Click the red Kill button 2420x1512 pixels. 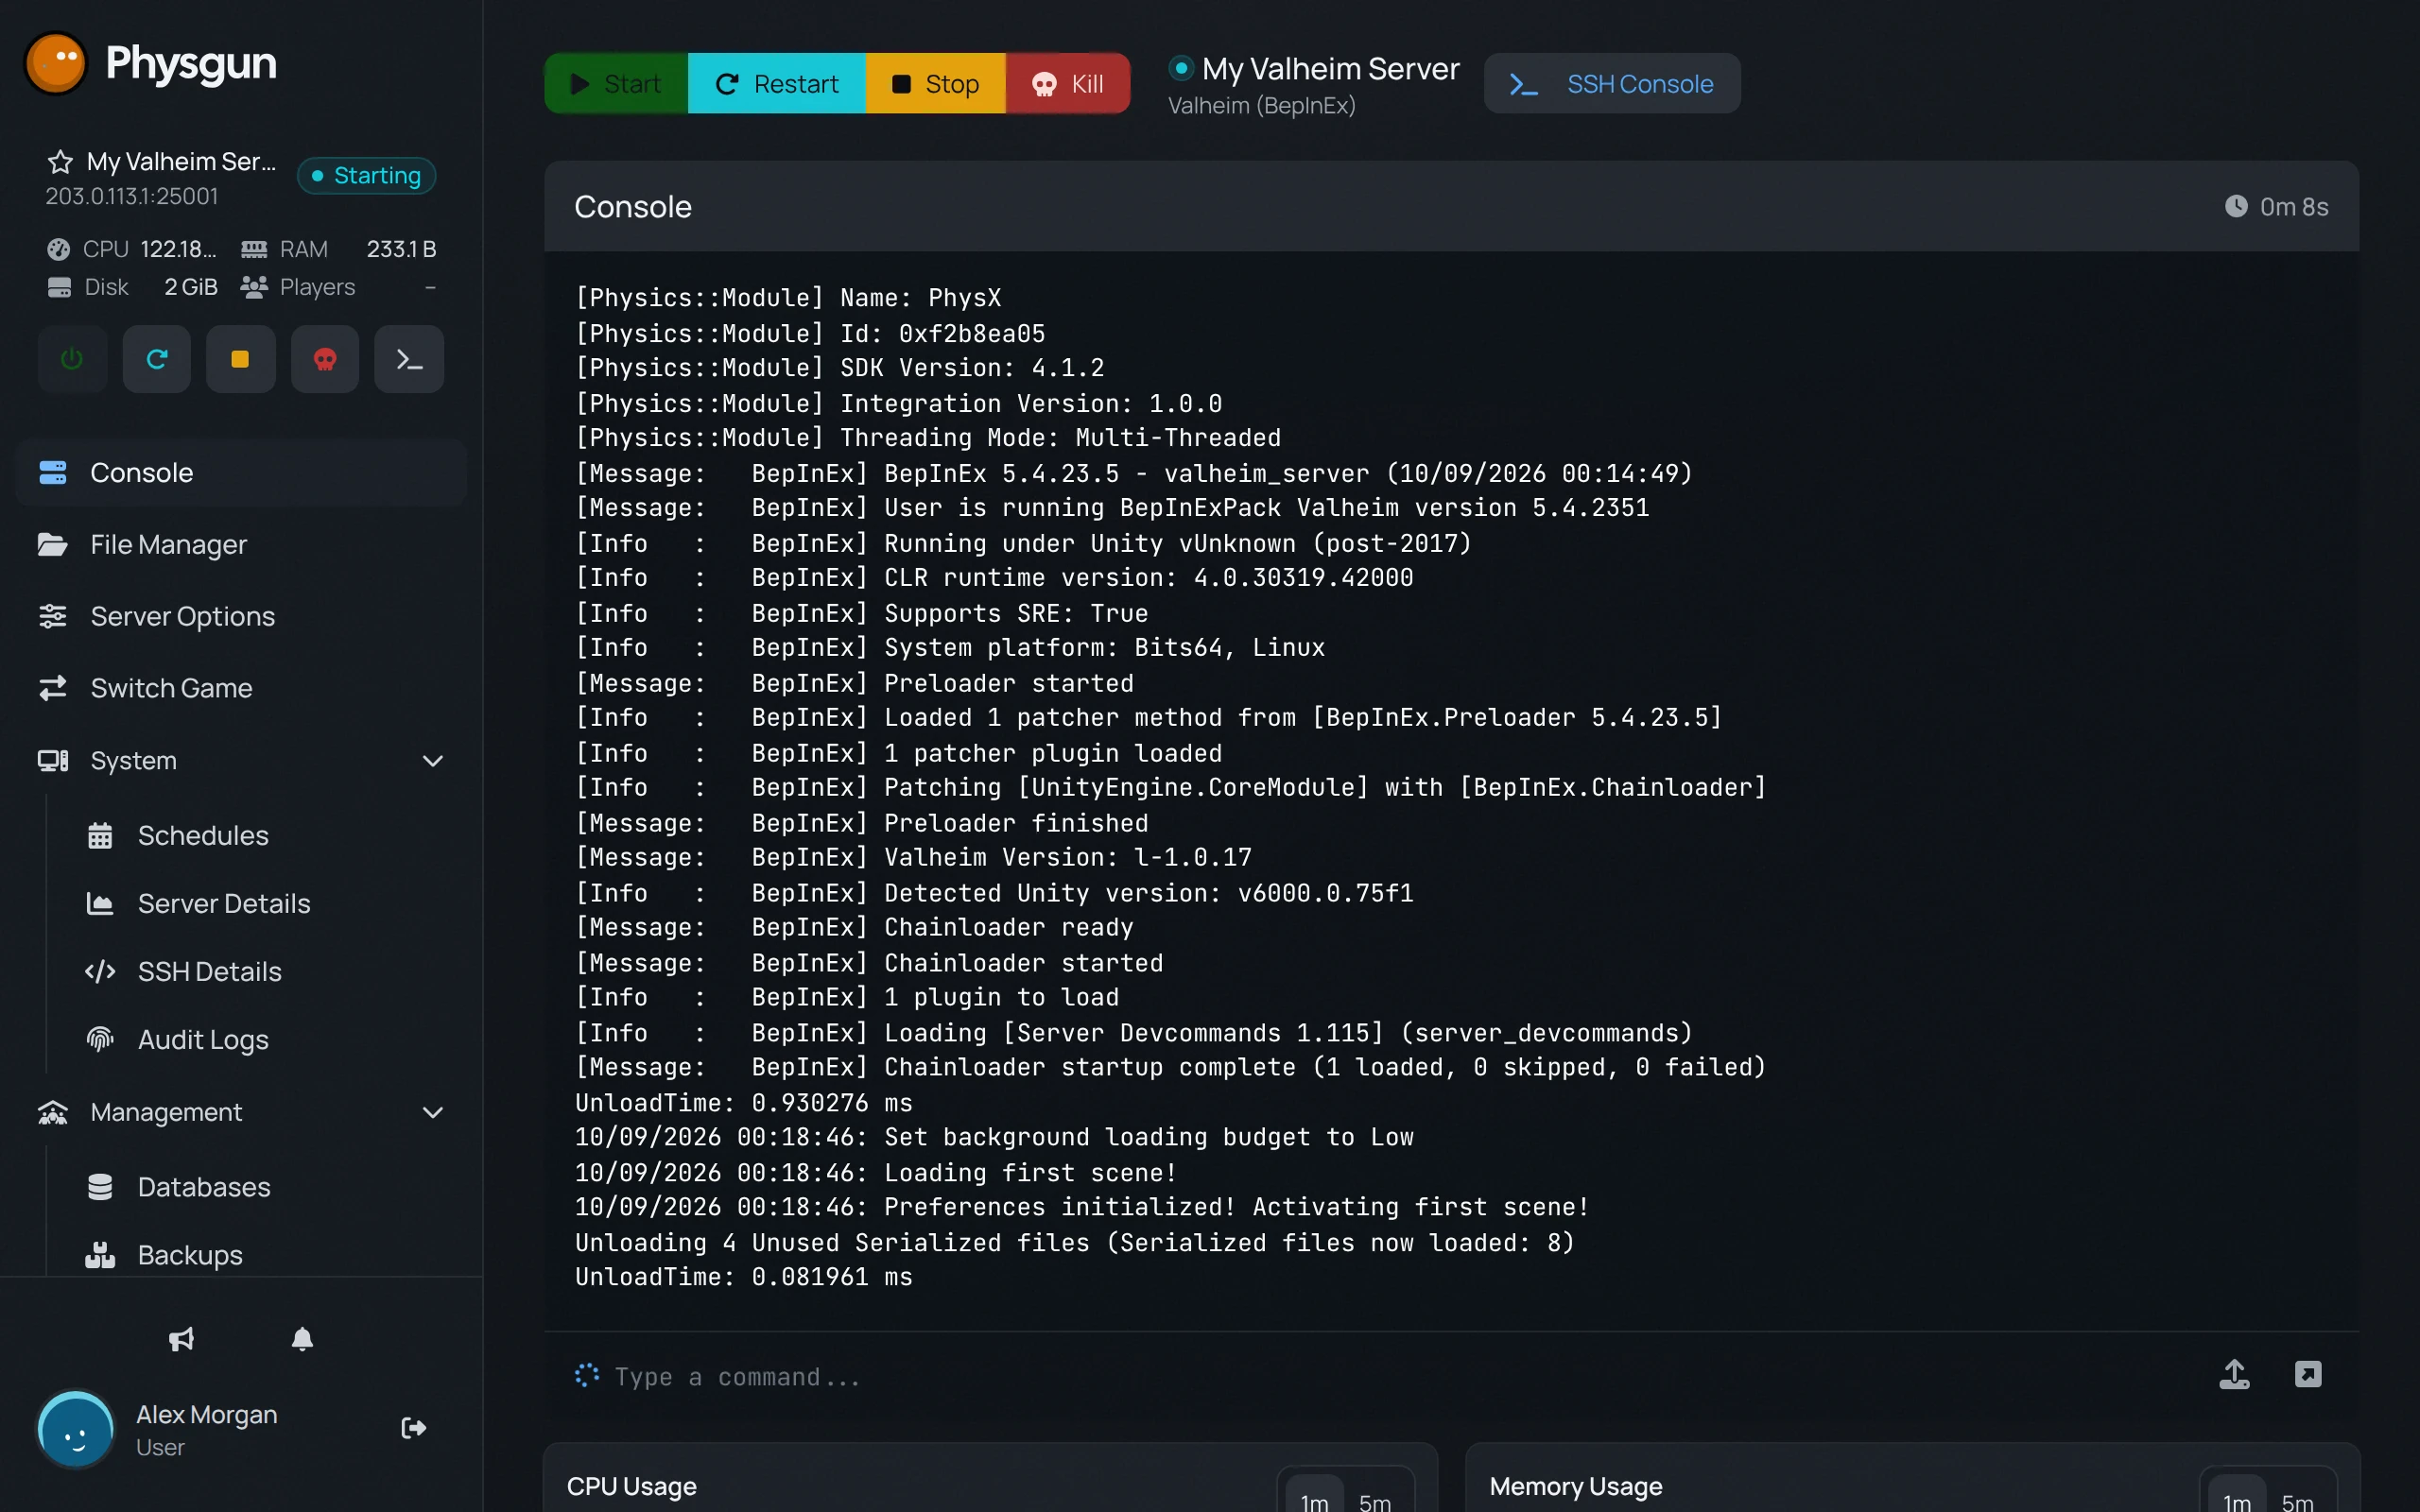coord(1067,83)
